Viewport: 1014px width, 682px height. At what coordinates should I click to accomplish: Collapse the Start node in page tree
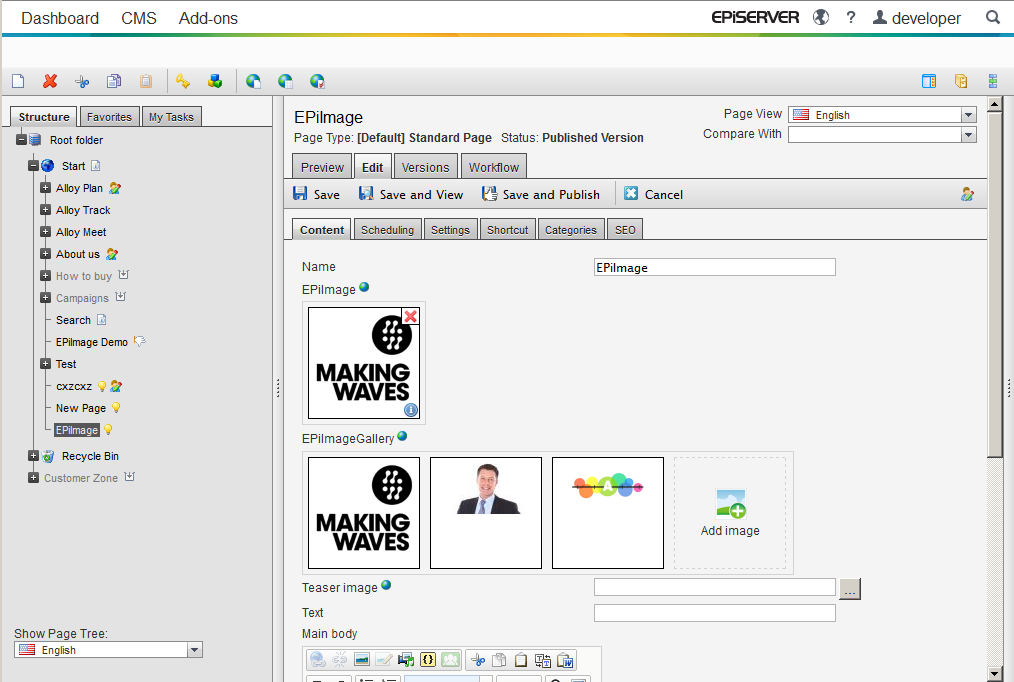(33, 166)
